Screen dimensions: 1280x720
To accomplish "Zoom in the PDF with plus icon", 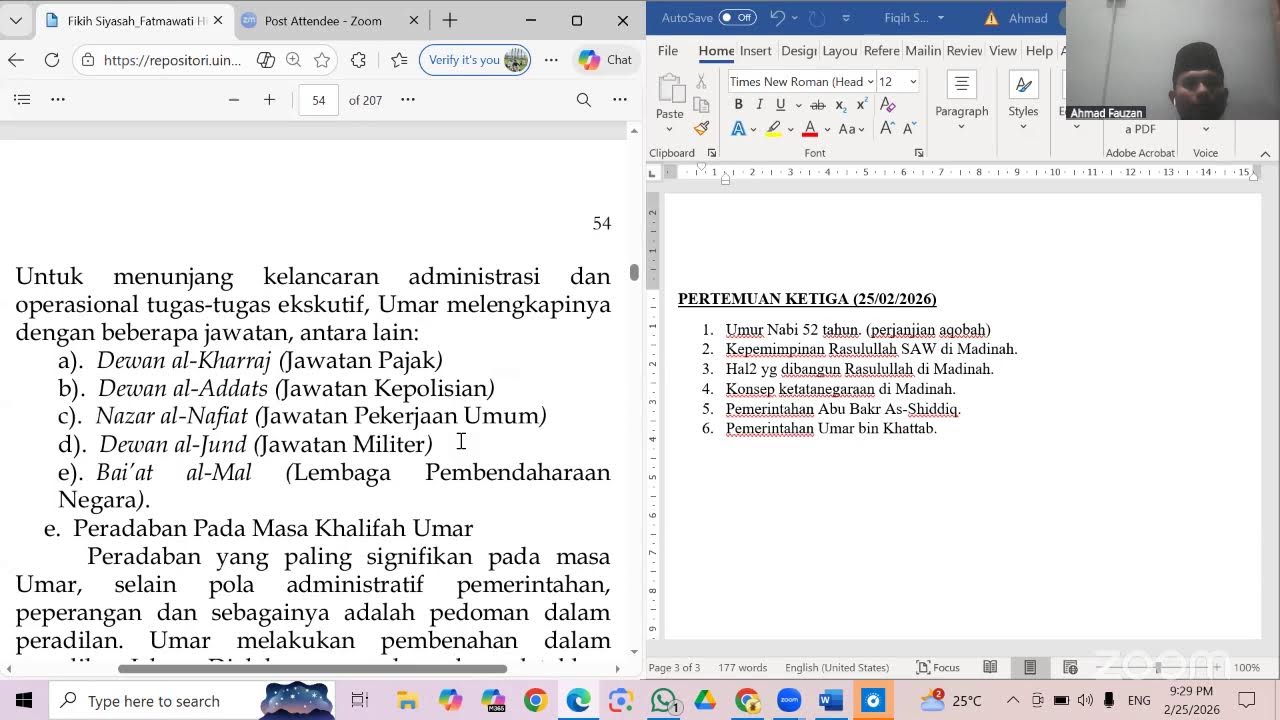I will click(269, 100).
